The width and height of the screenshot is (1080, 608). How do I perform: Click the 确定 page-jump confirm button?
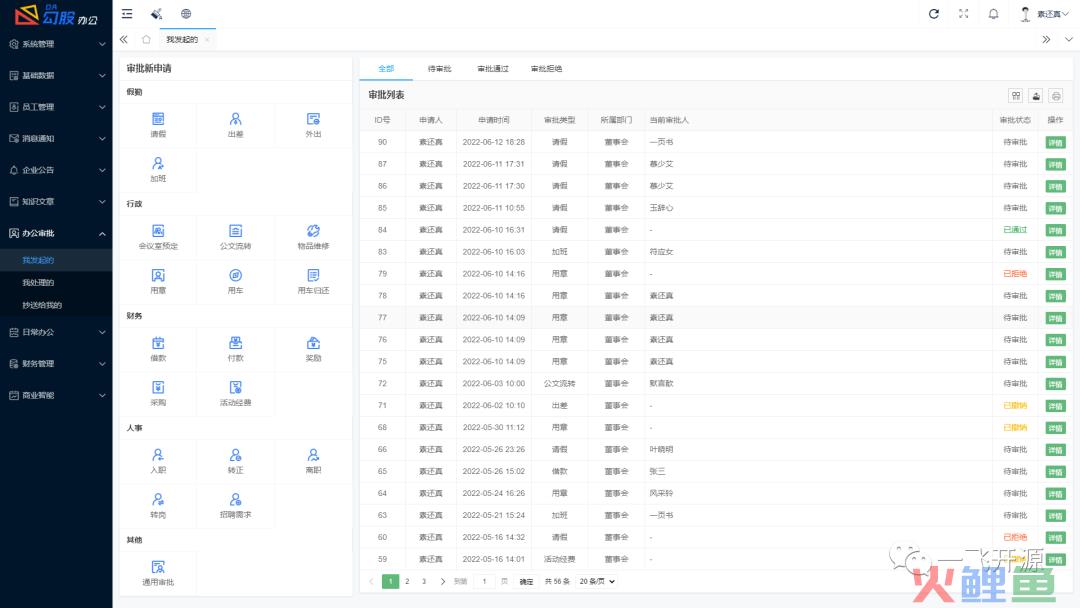(x=526, y=582)
